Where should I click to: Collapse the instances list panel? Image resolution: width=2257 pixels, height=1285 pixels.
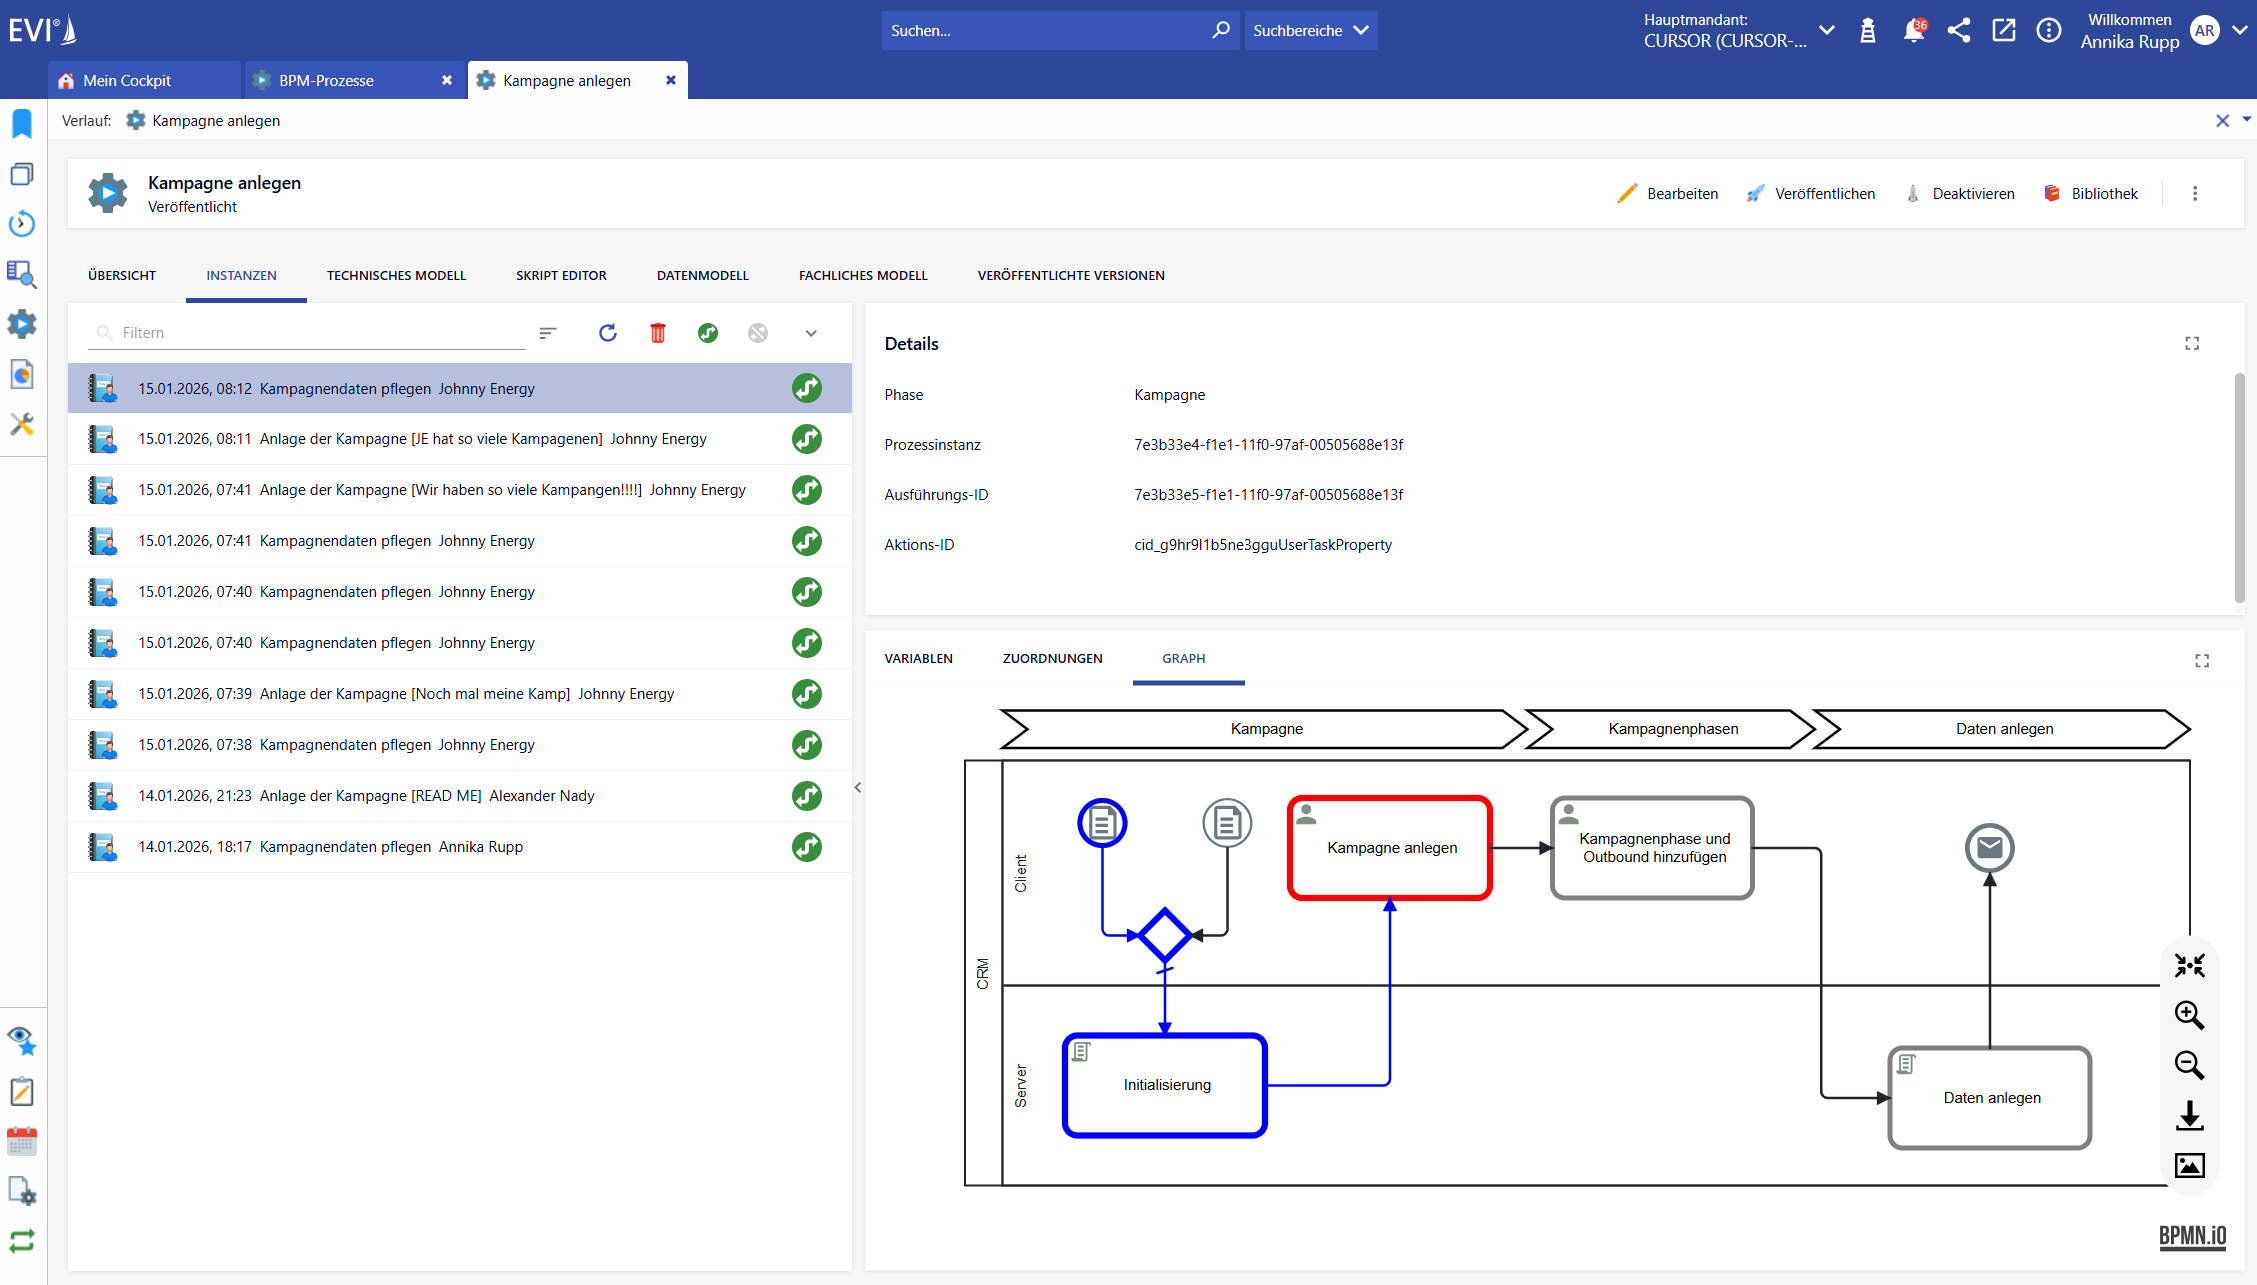pyautogui.click(x=858, y=787)
